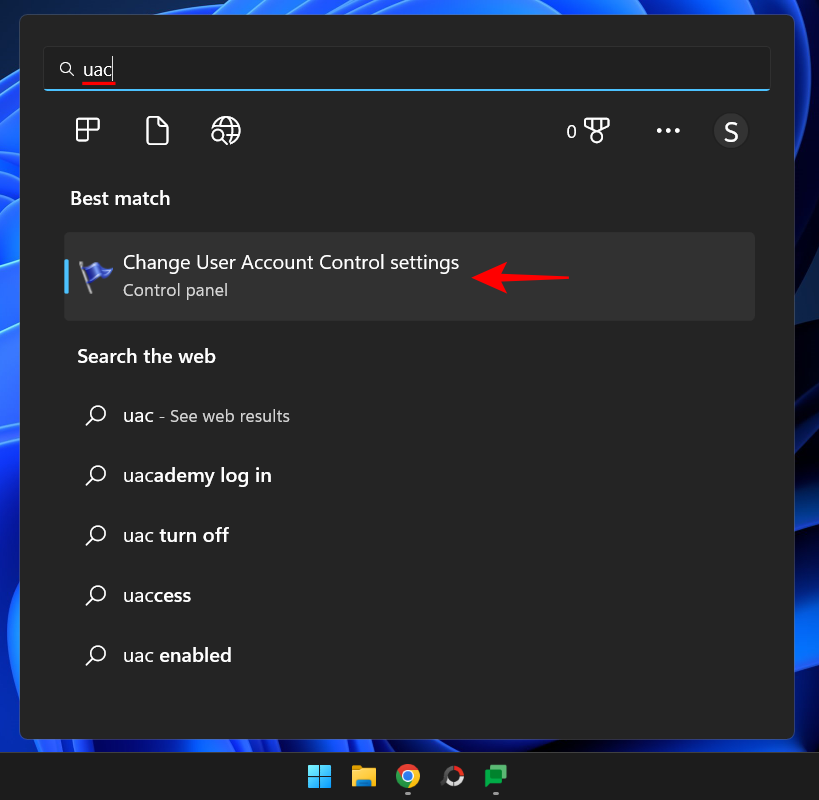Open the Start menu from the taskbar
The height and width of the screenshot is (800, 819).
319,775
